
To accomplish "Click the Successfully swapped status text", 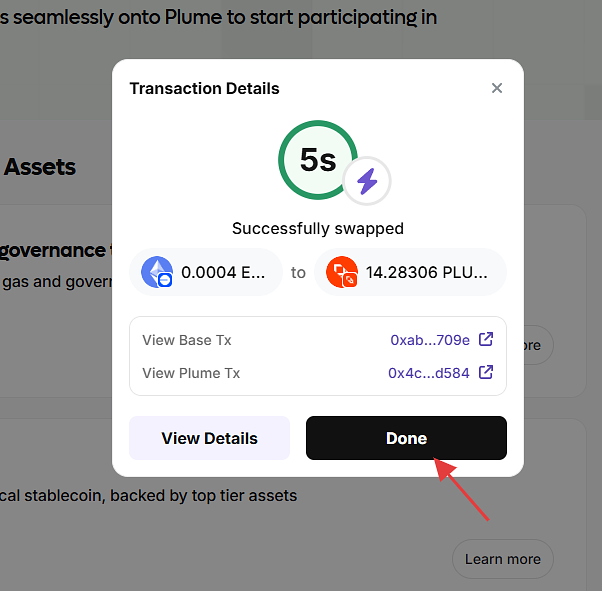I will [x=318, y=228].
